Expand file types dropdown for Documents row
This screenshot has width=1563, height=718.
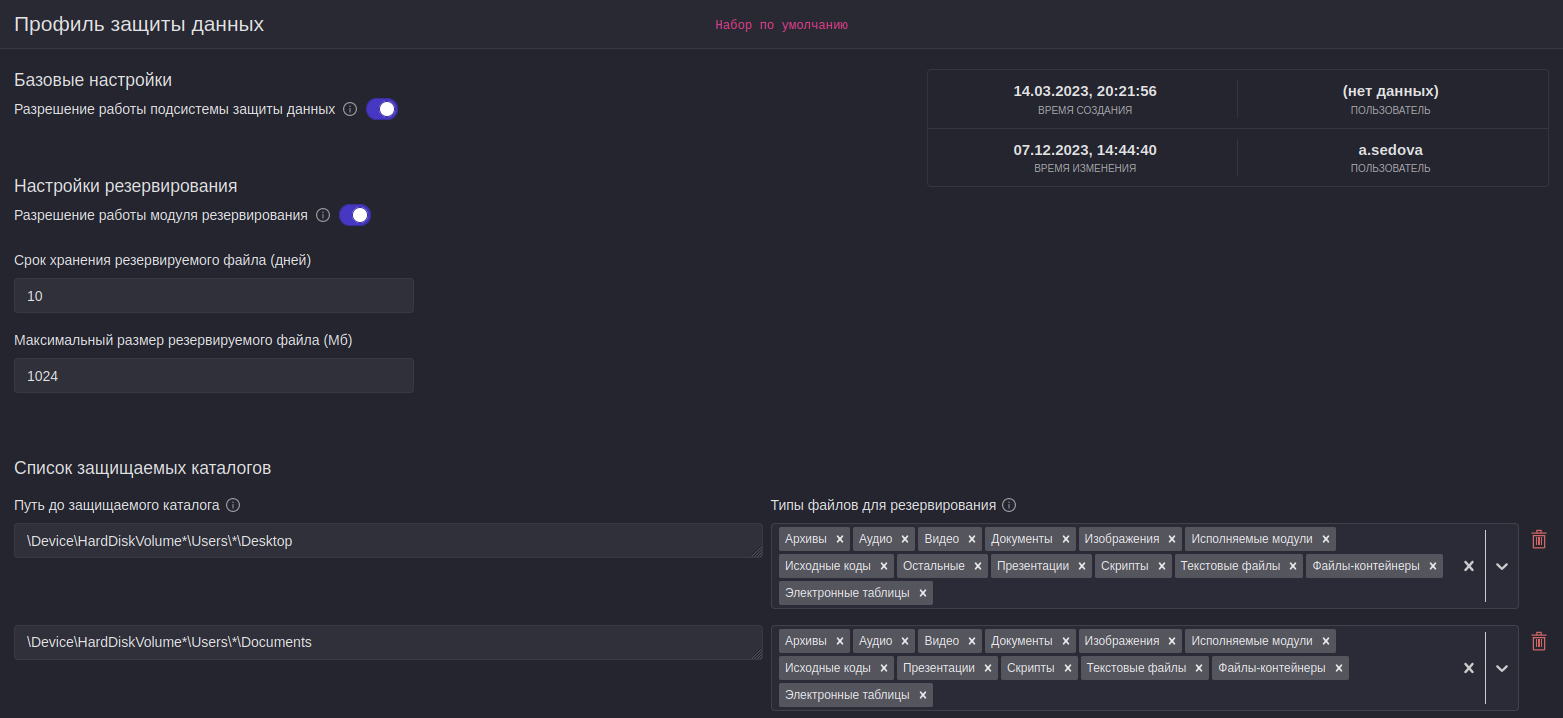pyautogui.click(x=1502, y=668)
